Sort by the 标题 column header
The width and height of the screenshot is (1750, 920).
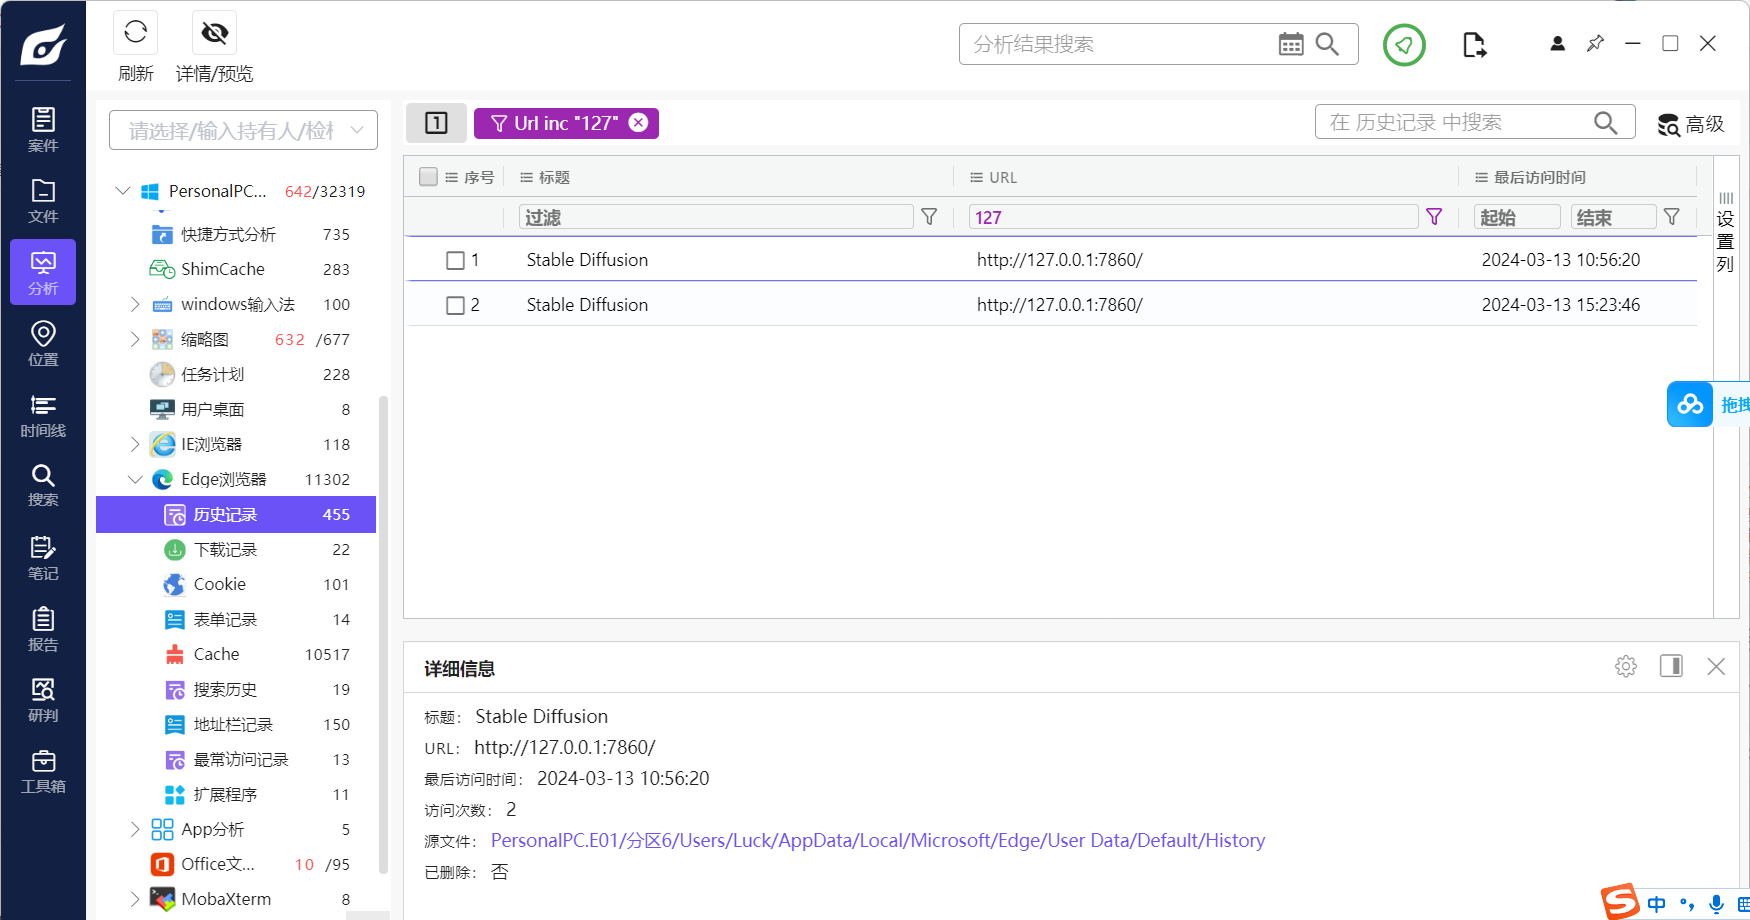pyautogui.click(x=544, y=177)
